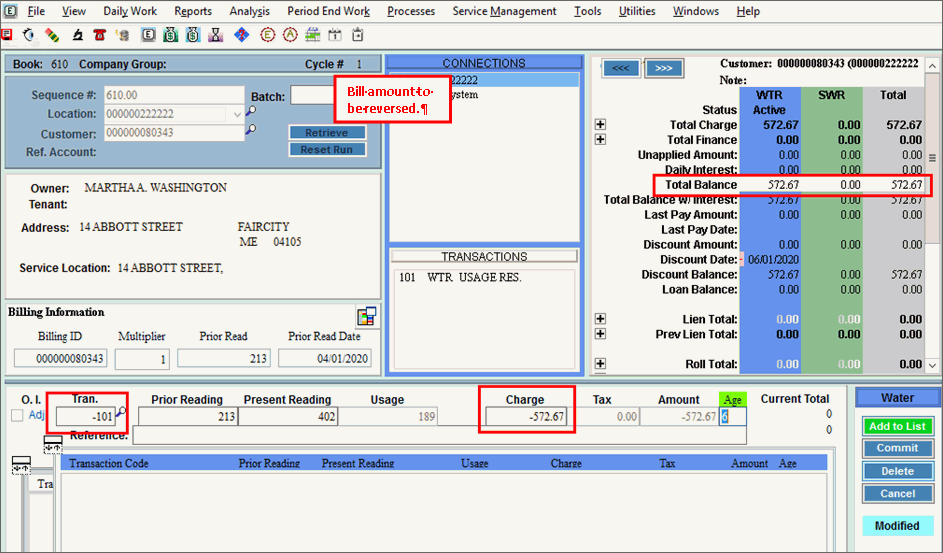This screenshot has height=553, width=943.
Task: Click the Billing Information grid icon
Action: tap(366, 316)
